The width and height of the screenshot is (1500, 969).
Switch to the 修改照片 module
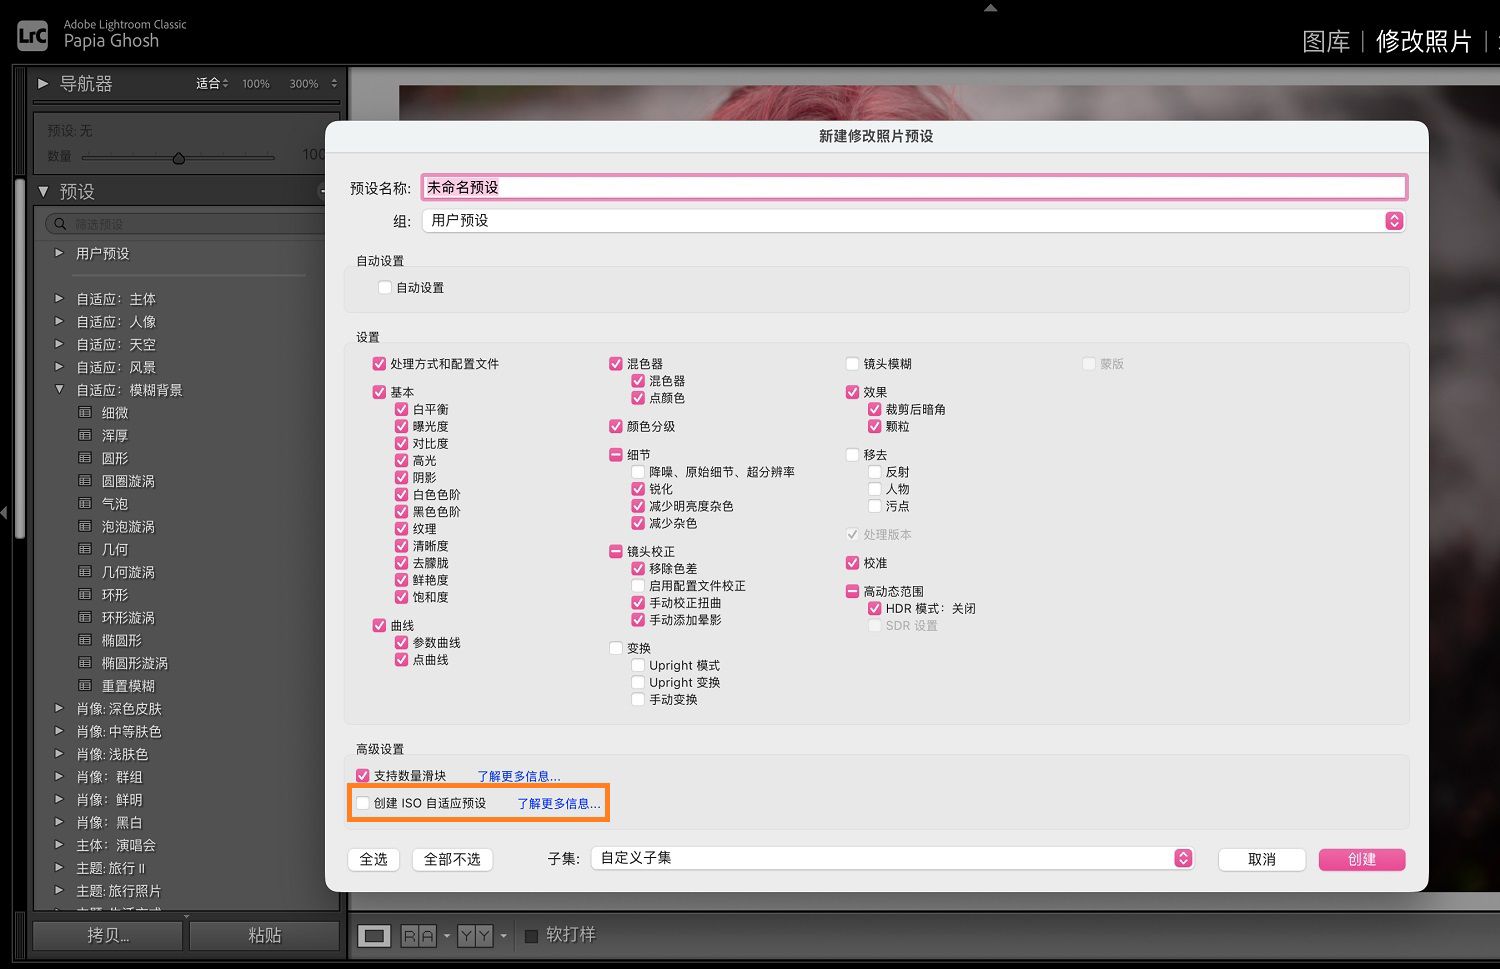(1423, 42)
